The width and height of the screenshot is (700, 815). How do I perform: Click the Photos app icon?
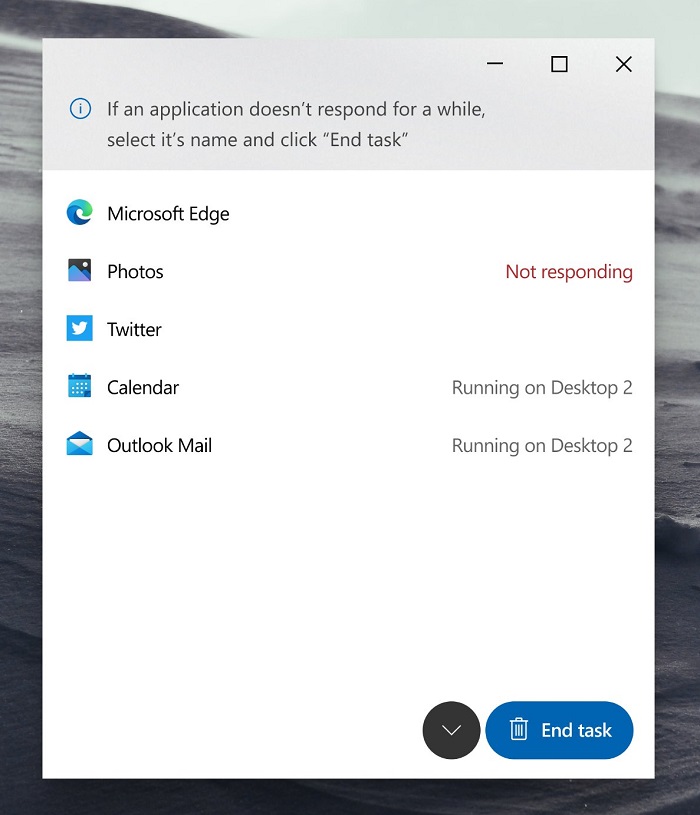tap(79, 271)
